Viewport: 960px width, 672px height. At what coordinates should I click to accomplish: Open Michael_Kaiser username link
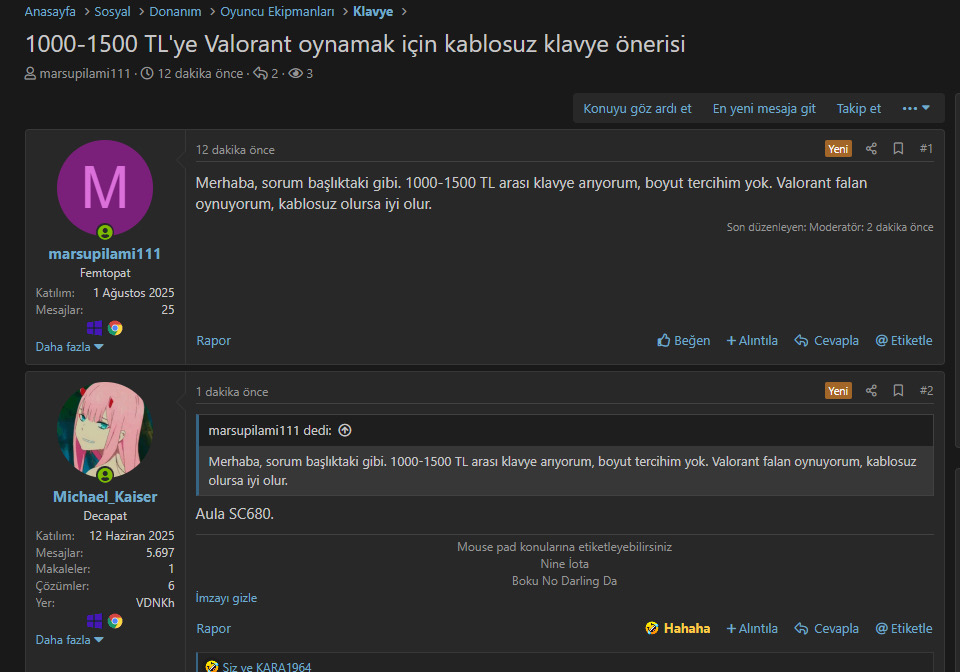105,496
